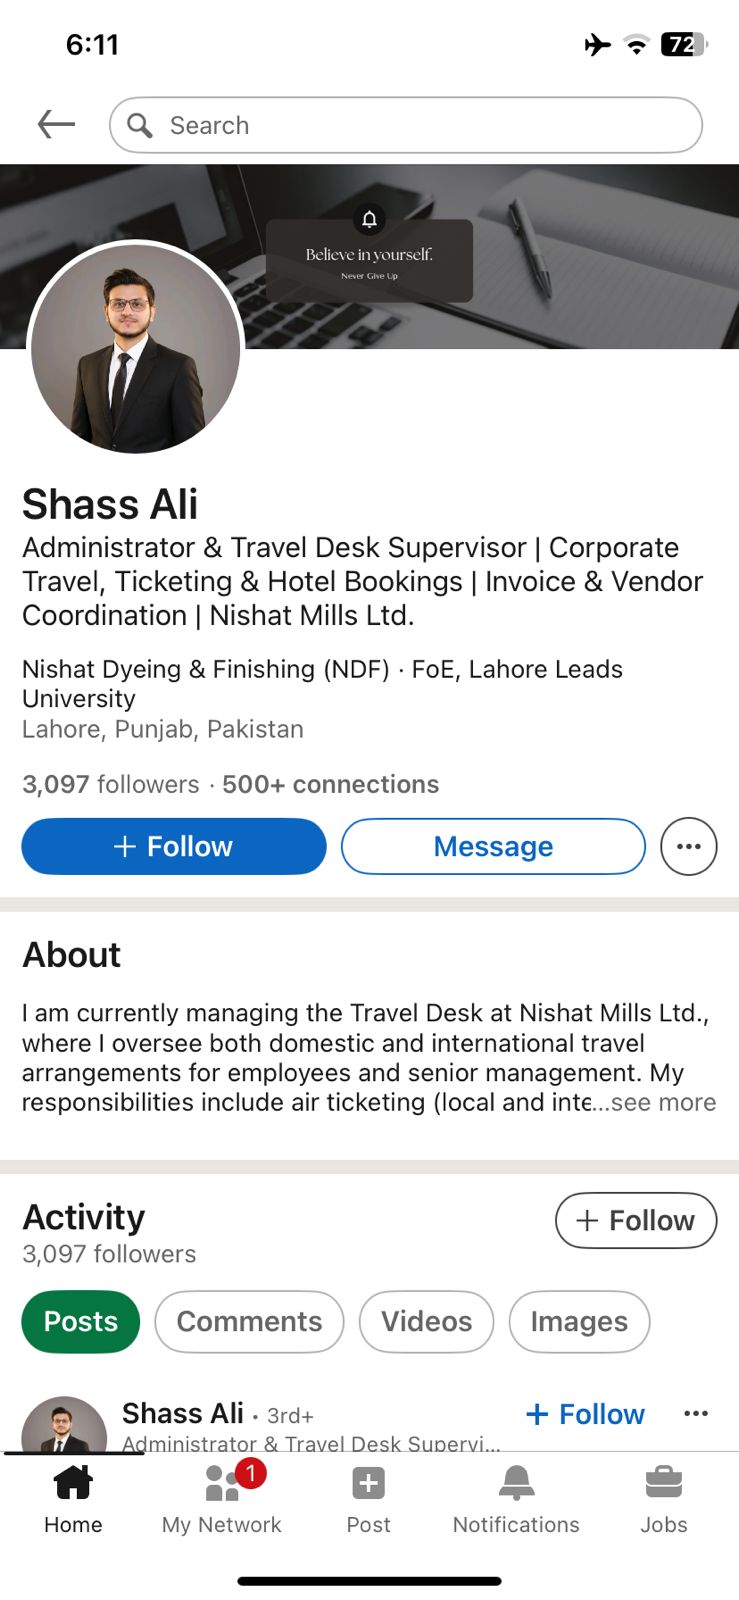Switch to the Comments activity filter
739x1600 pixels.
(249, 1321)
